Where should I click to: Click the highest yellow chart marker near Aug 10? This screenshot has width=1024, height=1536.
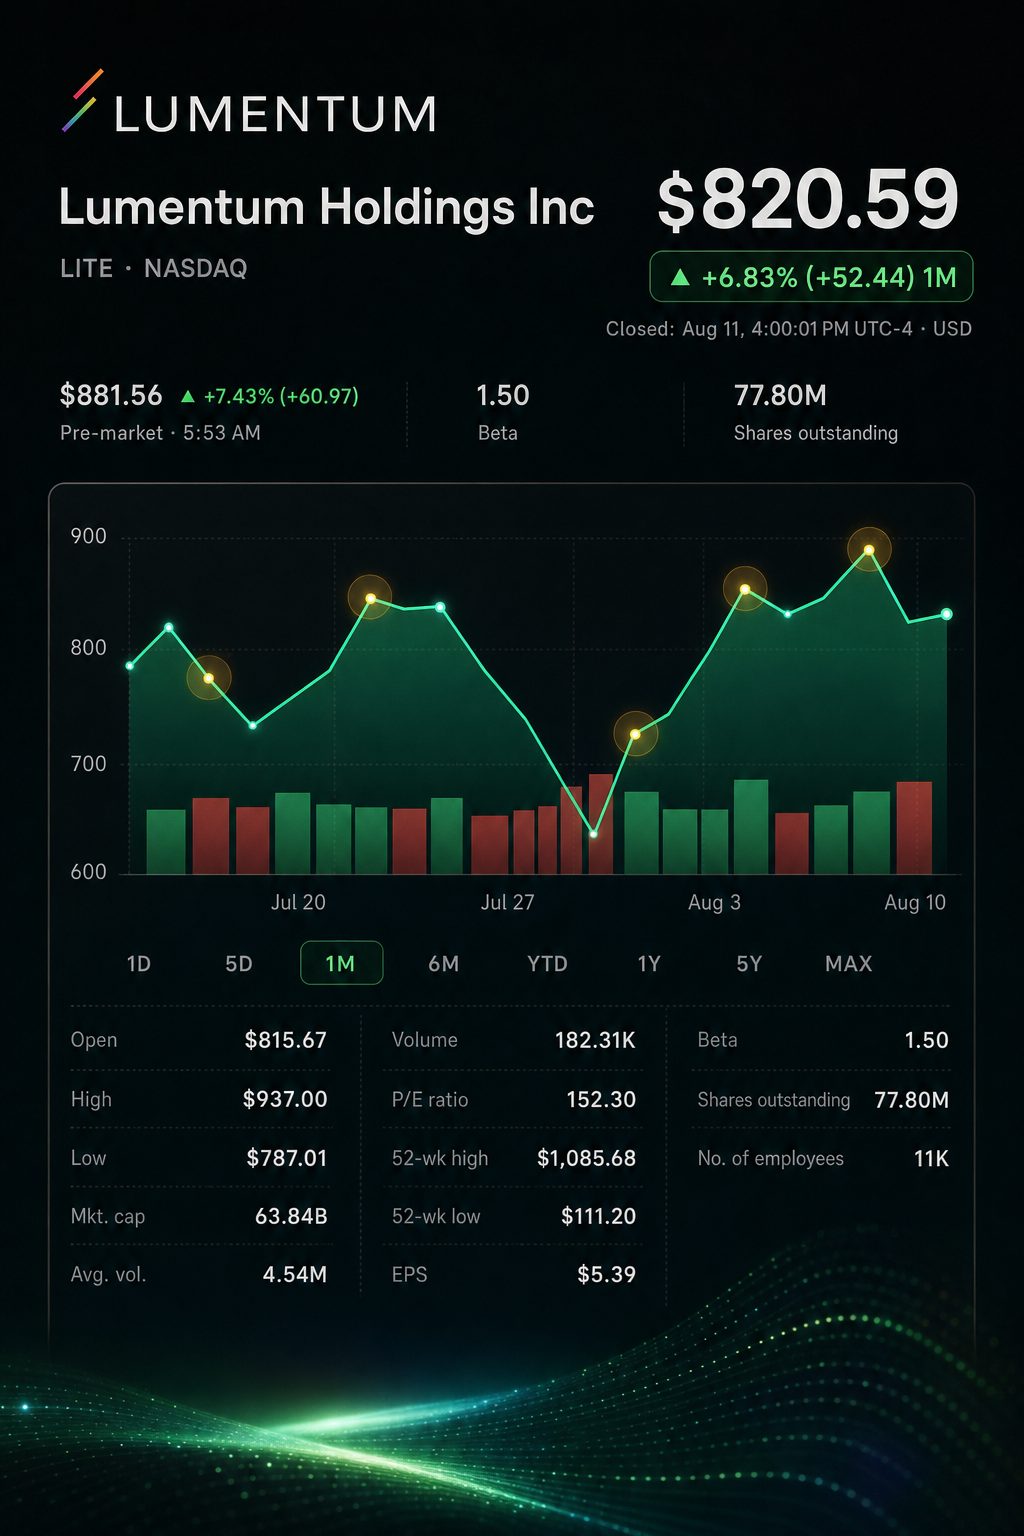pyautogui.click(x=869, y=549)
